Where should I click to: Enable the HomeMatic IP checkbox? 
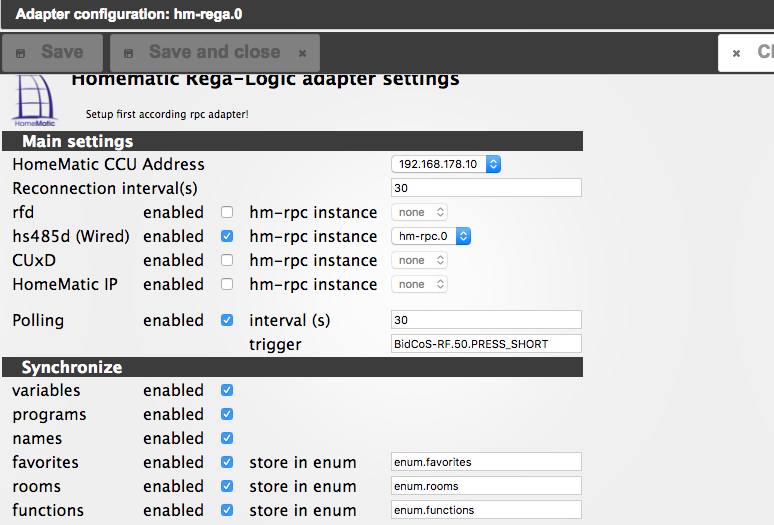(x=227, y=284)
